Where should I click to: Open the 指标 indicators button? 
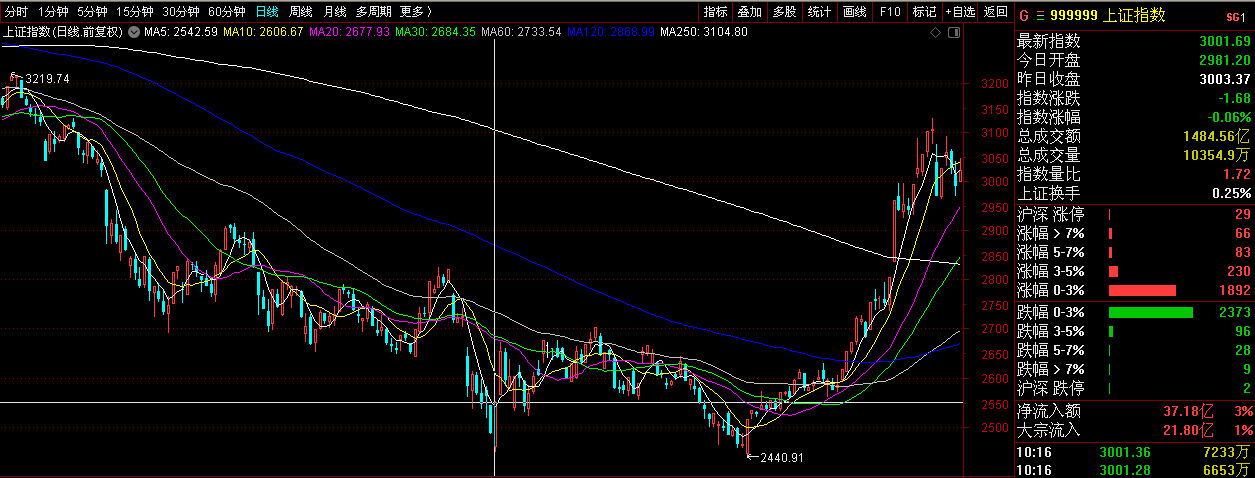click(x=715, y=12)
